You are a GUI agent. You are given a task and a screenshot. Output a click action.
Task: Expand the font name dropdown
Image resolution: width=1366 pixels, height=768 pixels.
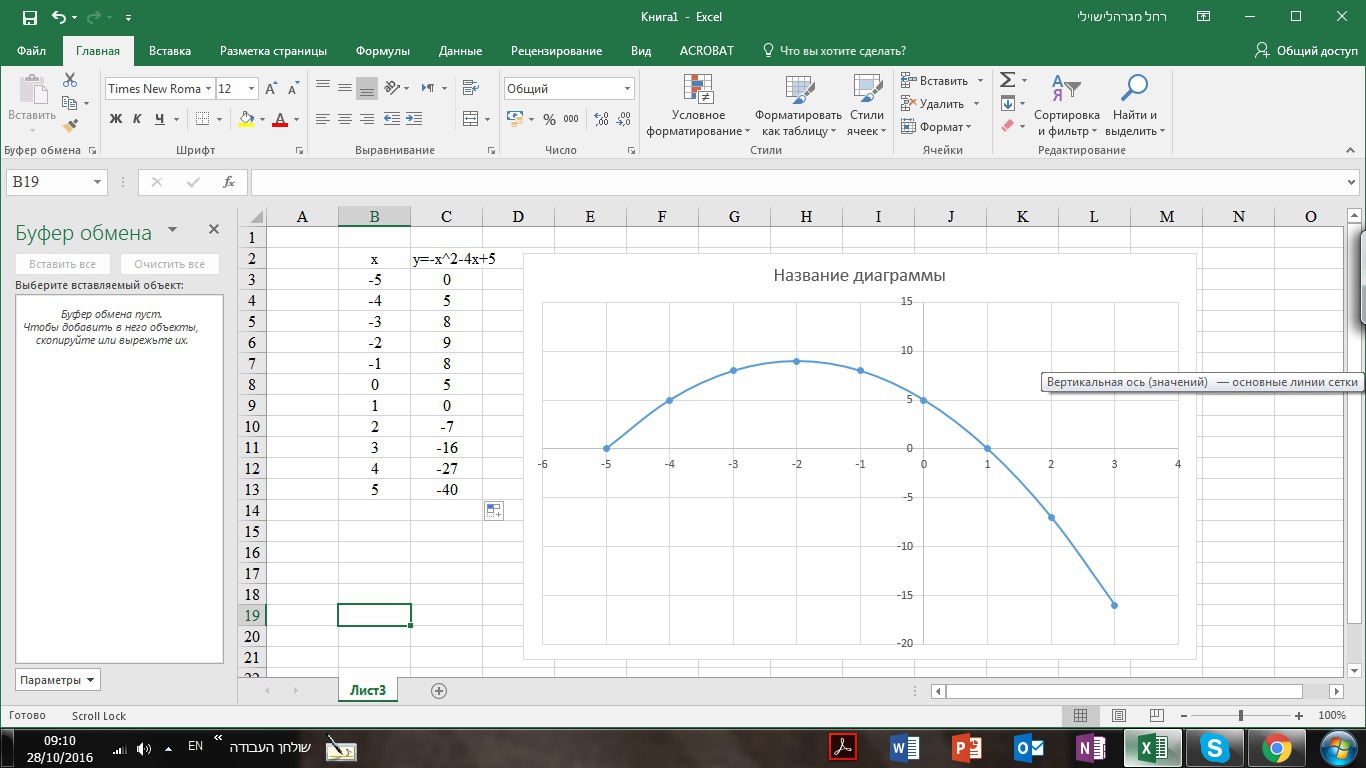(208, 89)
